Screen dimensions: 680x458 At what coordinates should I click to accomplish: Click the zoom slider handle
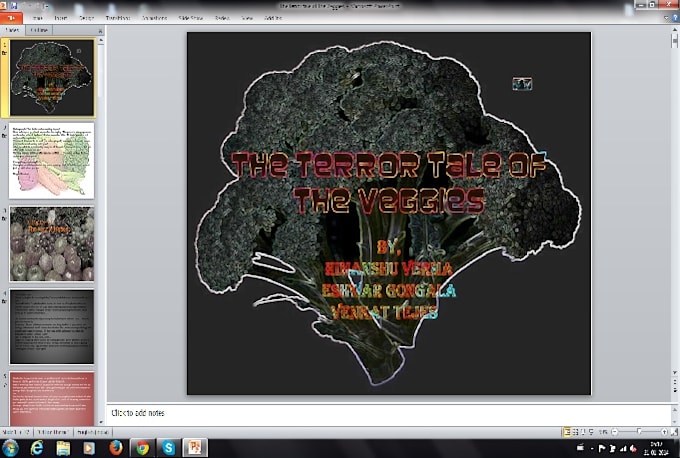click(639, 432)
